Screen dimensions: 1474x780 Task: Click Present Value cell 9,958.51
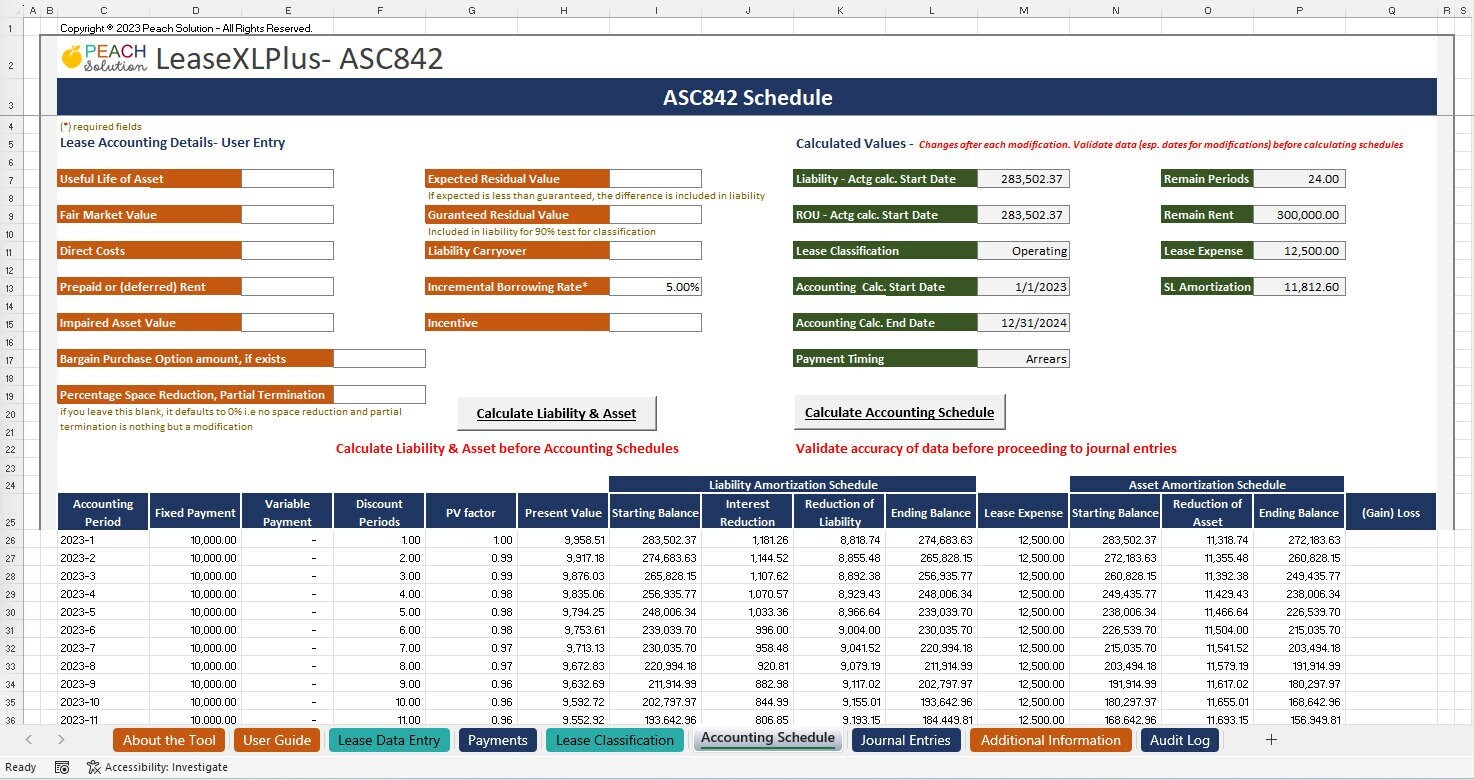[563, 540]
